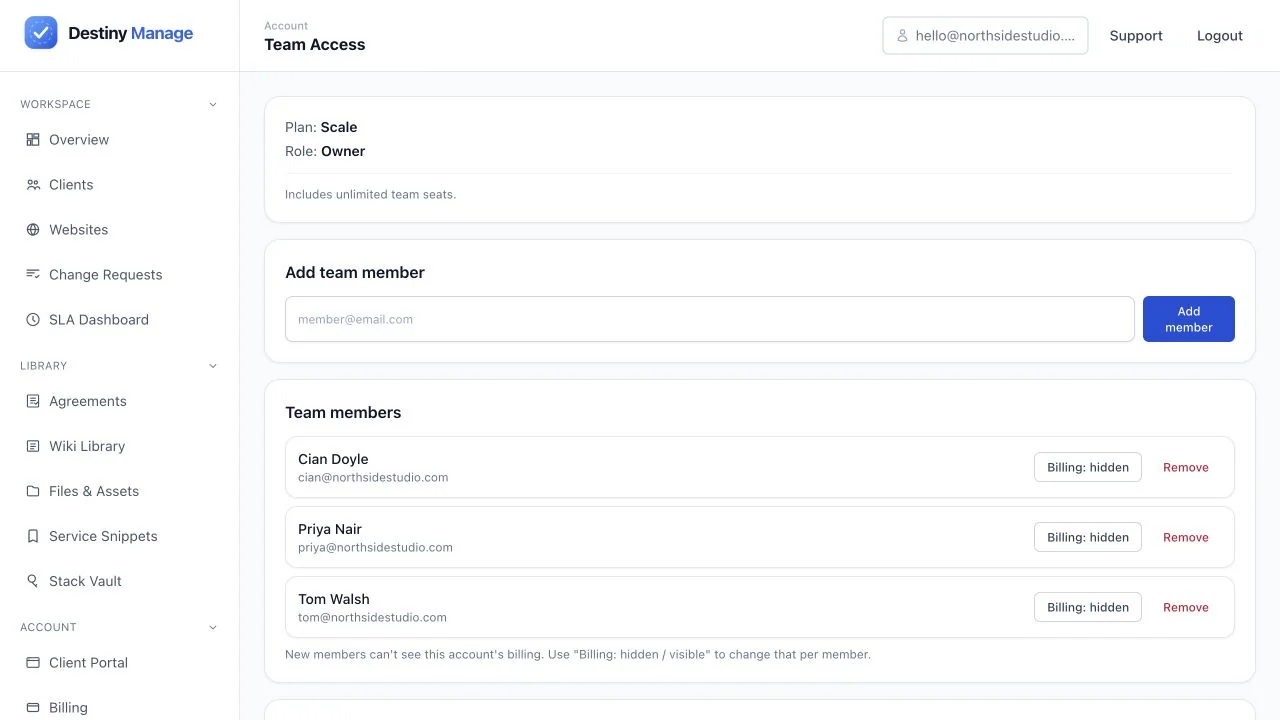
Task: Click the Wiki Library icon
Action: pos(33,446)
